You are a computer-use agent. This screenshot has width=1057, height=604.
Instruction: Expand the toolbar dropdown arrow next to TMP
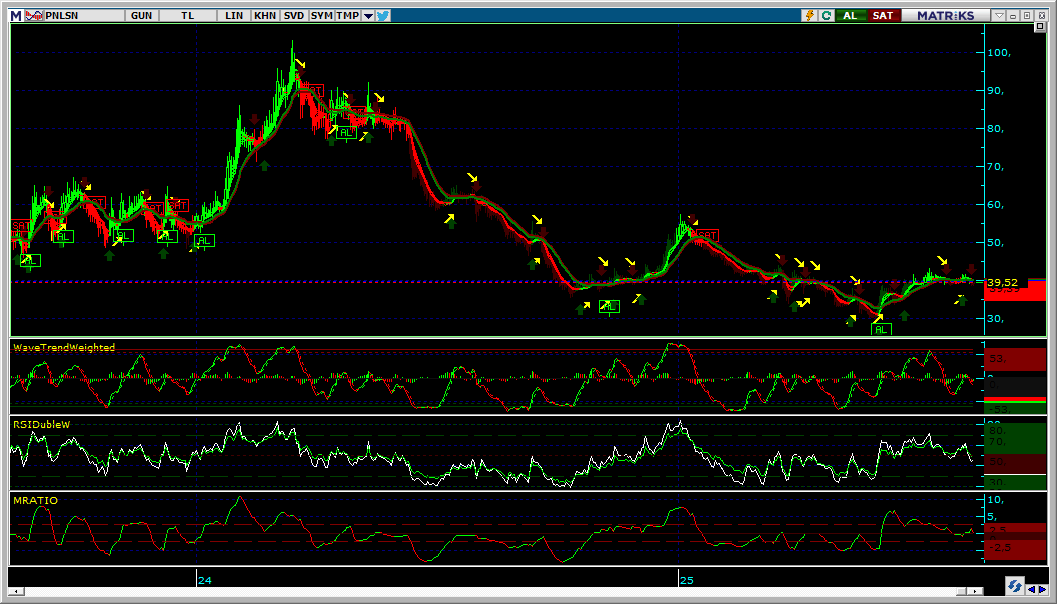(367, 16)
